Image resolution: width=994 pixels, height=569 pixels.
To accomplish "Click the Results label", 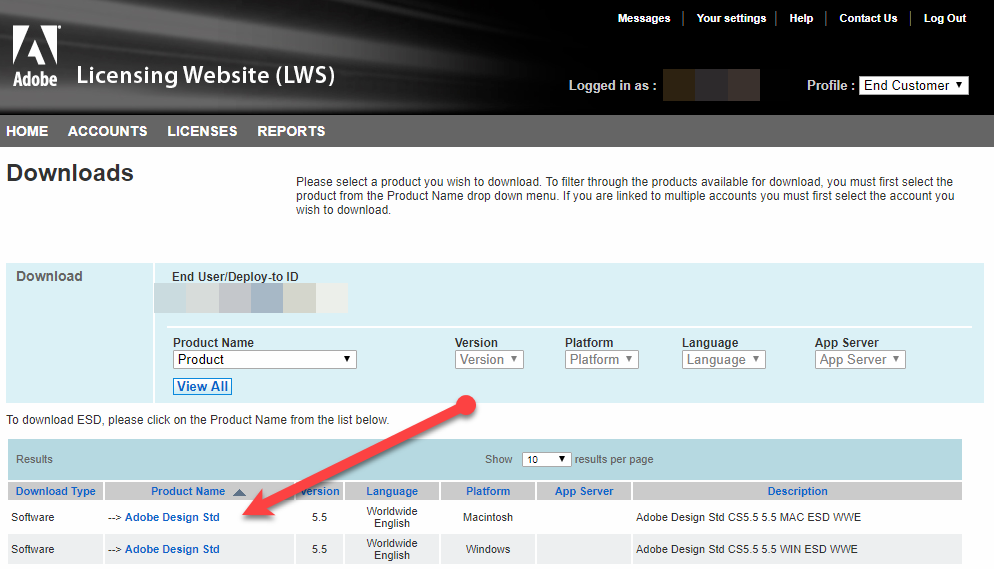I will pyautogui.click(x=34, y=459).
